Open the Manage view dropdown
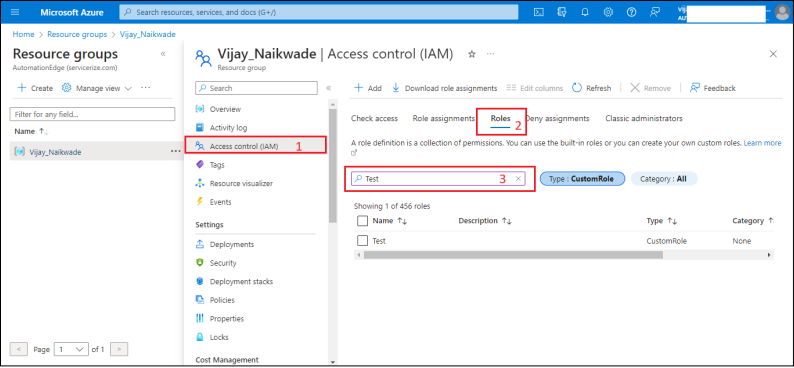Viewport: 794px width, 368px height. (x=97, y=88)
